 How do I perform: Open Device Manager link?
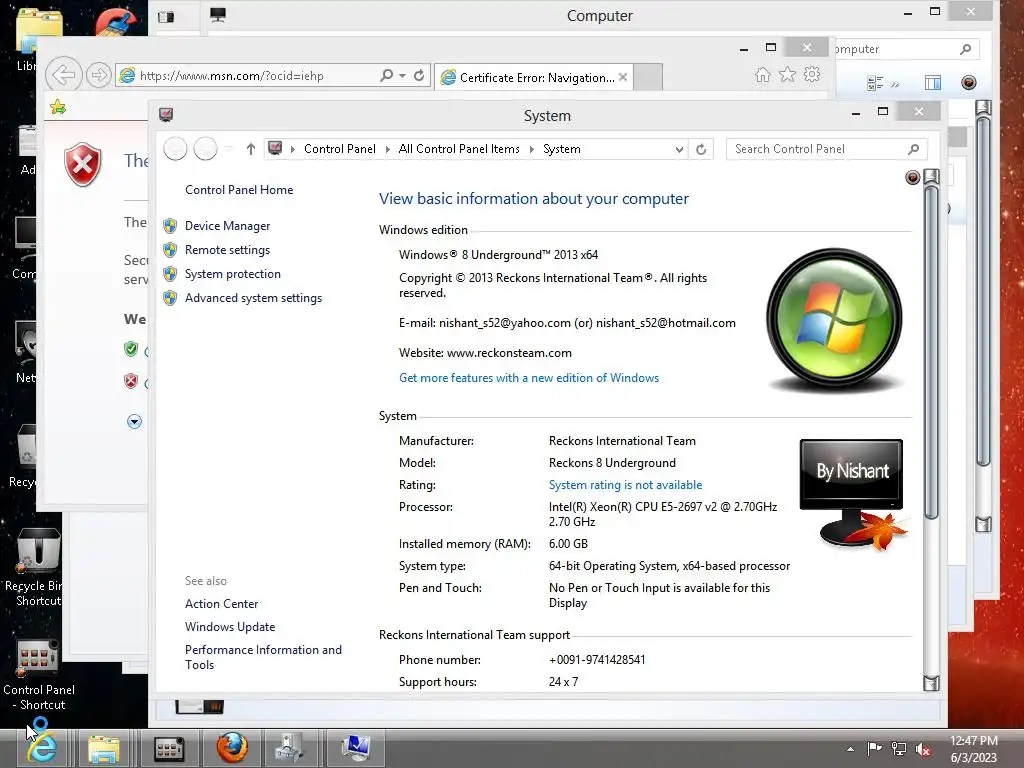coord(227,226)
